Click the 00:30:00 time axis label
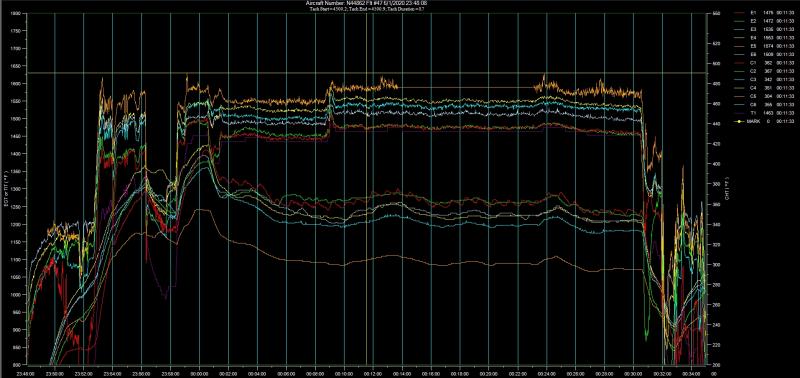The height and width of the screenshot is (378, 800). pos(634,373)
